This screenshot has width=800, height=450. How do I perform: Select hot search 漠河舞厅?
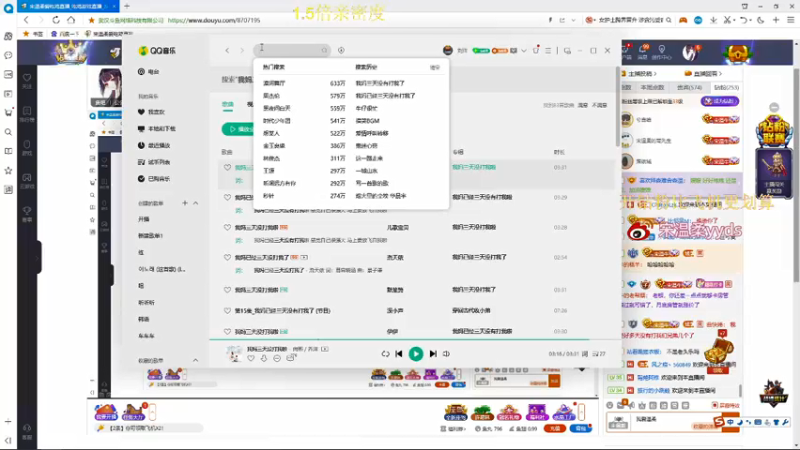(x=274, y=83)
